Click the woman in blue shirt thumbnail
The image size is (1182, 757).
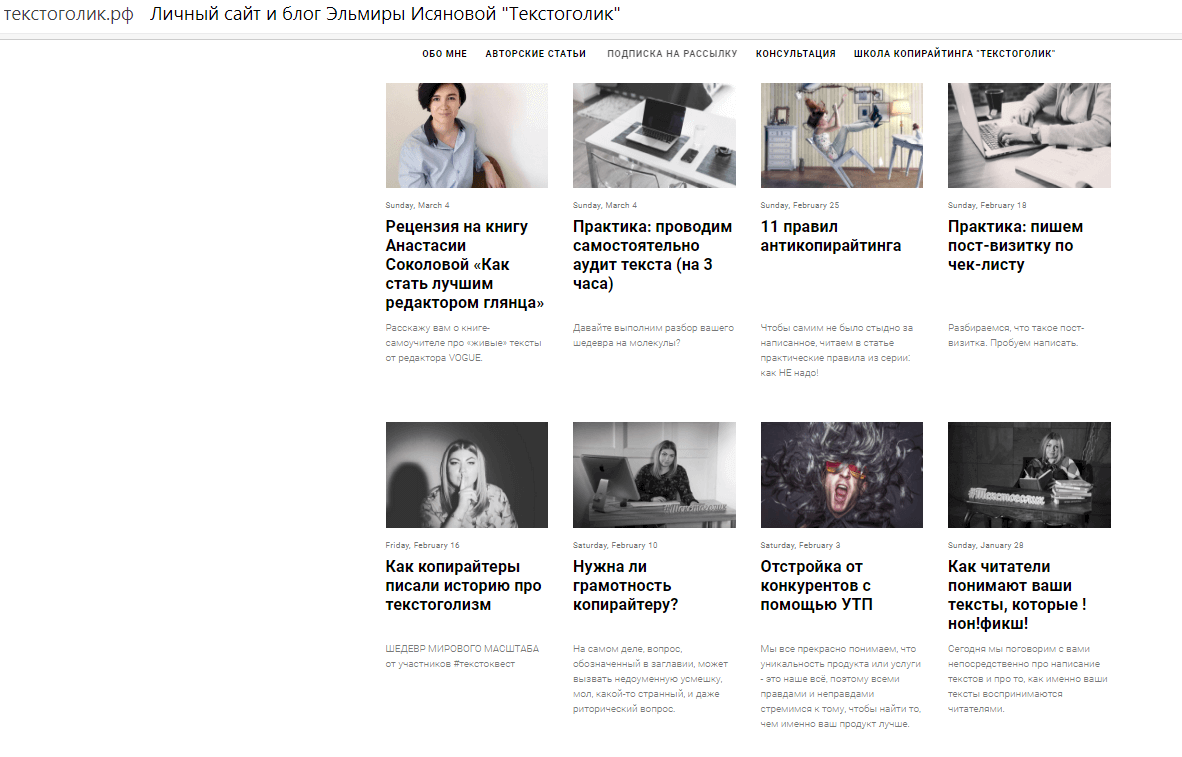pyautogui.click(x=467, y=136)
